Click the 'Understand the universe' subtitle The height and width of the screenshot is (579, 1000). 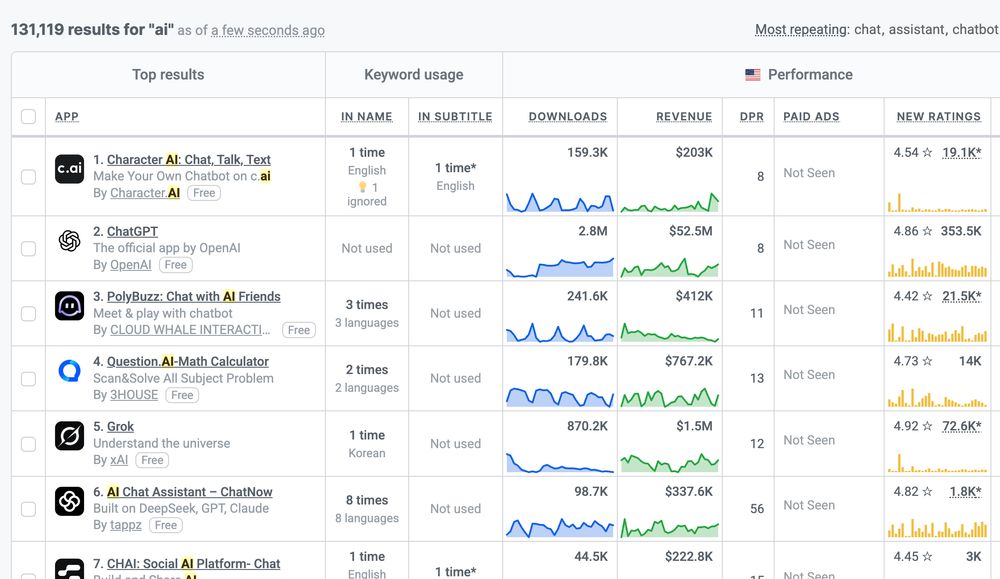click(161, 443)
